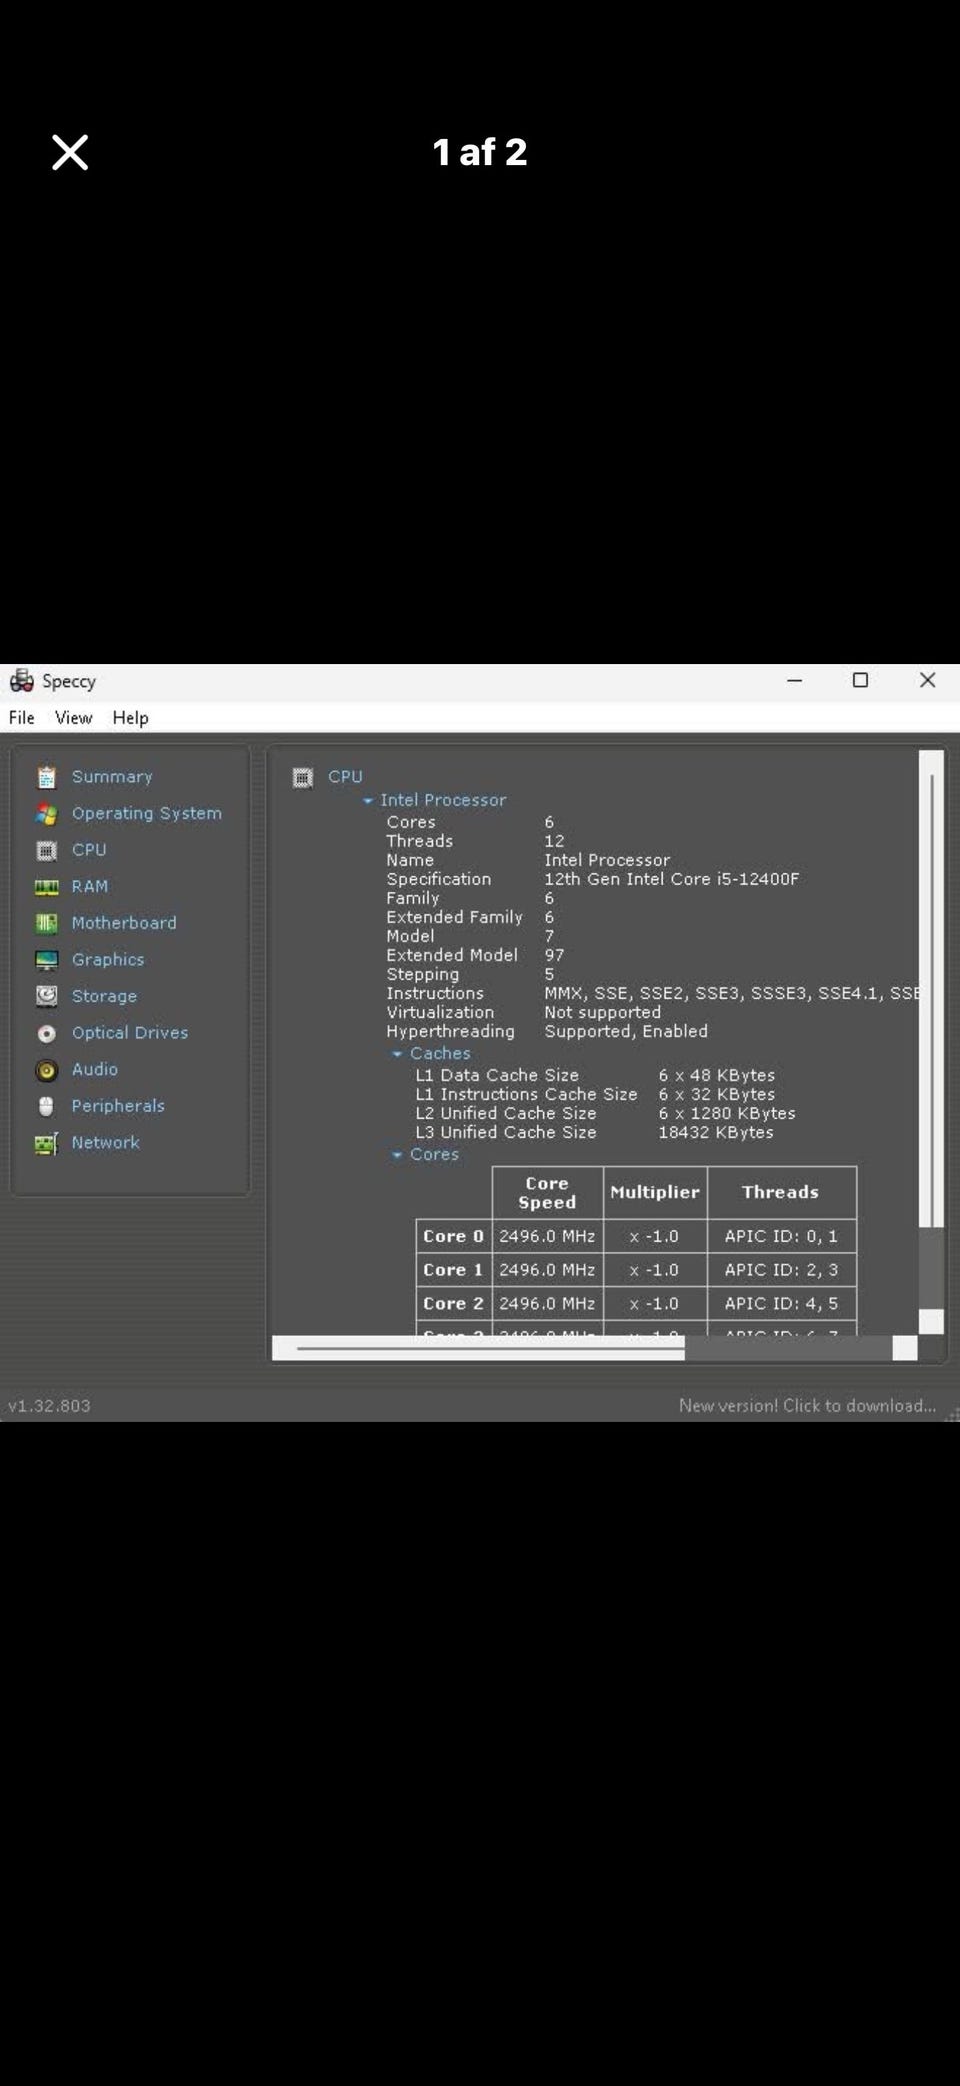Screen dimensions: 960x2086
Task: Click Hyperthreading 'Supported, Enabled' value
Action: click(626, 1032)
